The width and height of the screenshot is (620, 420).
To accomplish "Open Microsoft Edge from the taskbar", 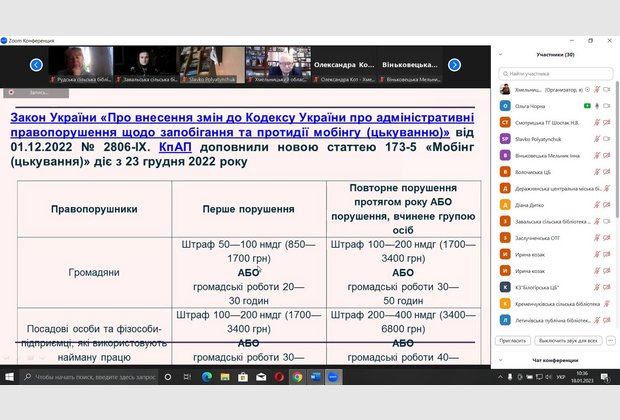I will click(x=206, y=377).
